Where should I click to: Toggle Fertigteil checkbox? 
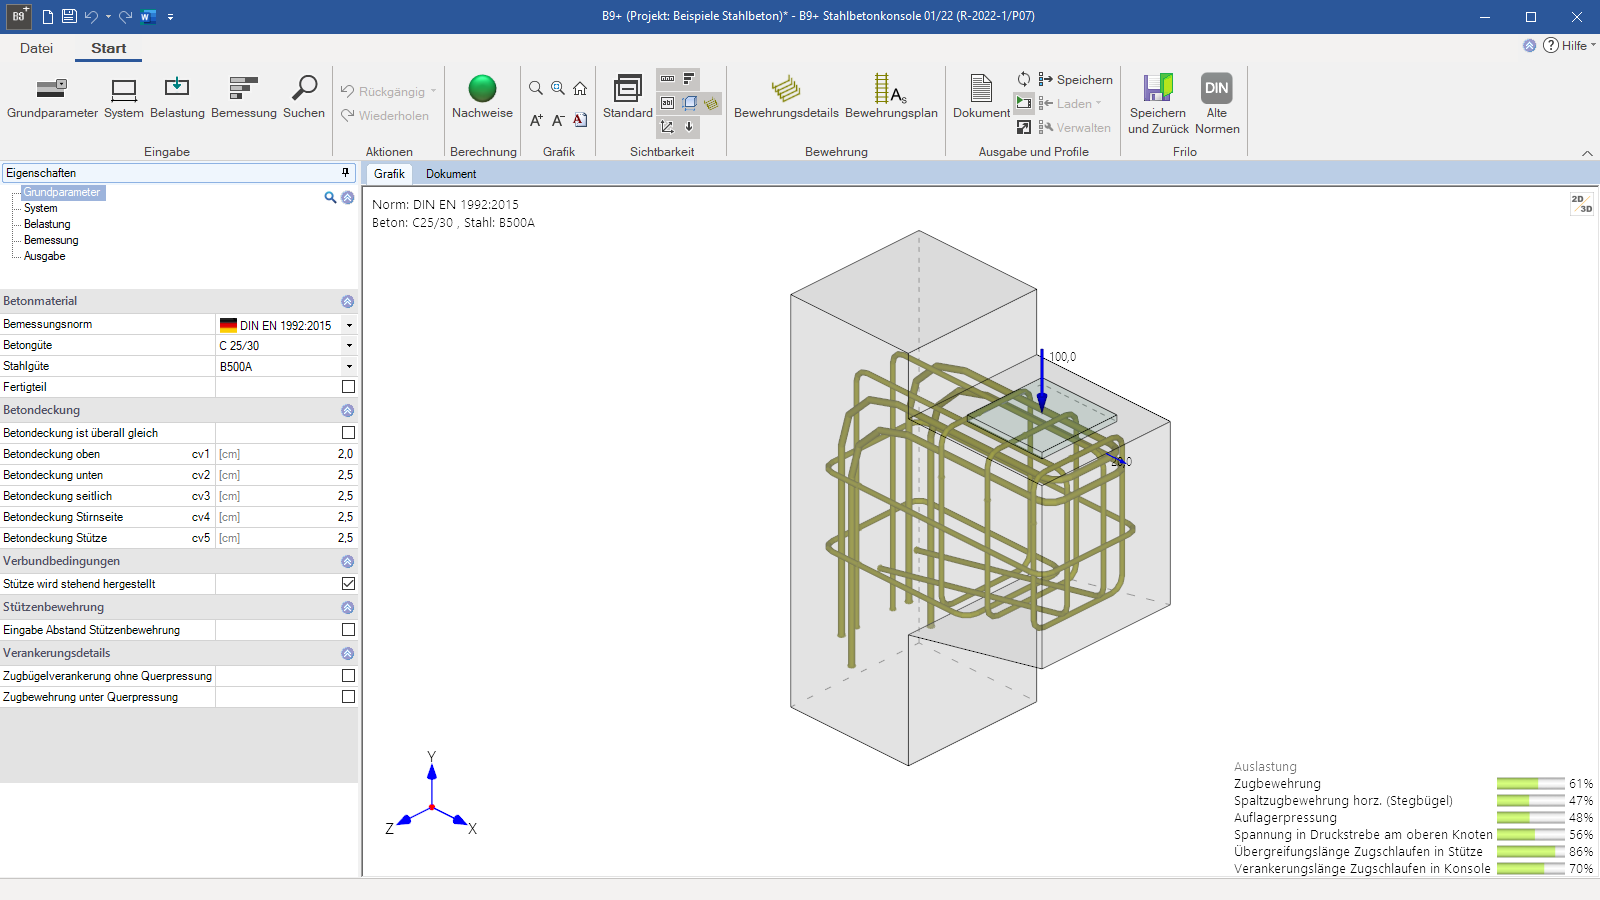pos(348,387)
